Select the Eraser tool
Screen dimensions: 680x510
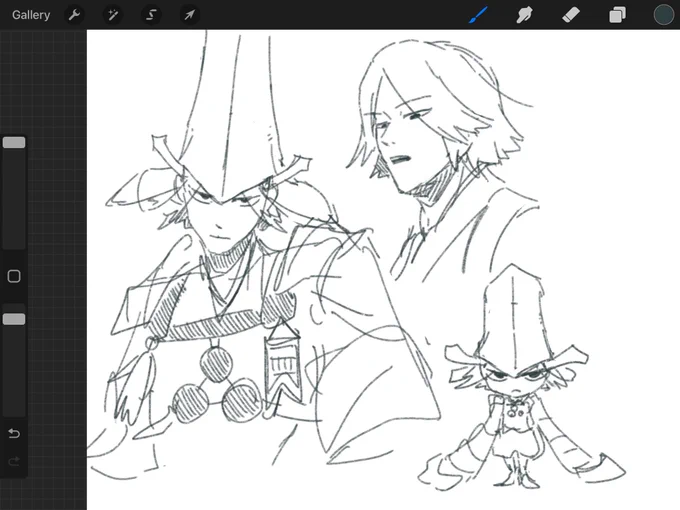tap(571, 15)
